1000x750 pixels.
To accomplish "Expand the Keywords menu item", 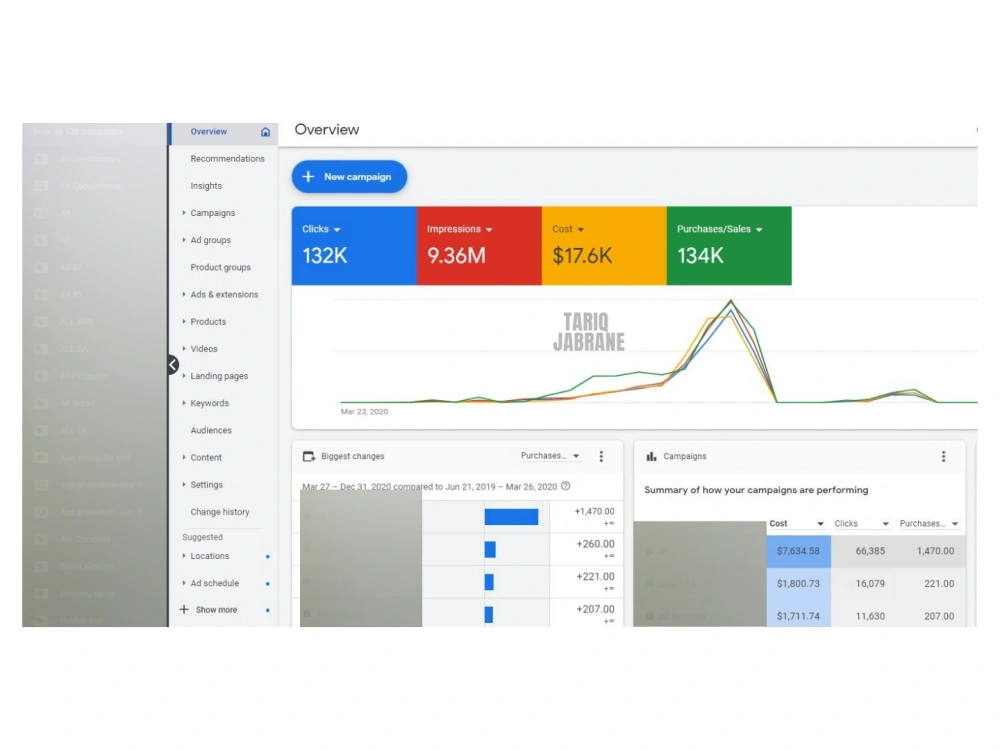I will click(x=184, y=402).
